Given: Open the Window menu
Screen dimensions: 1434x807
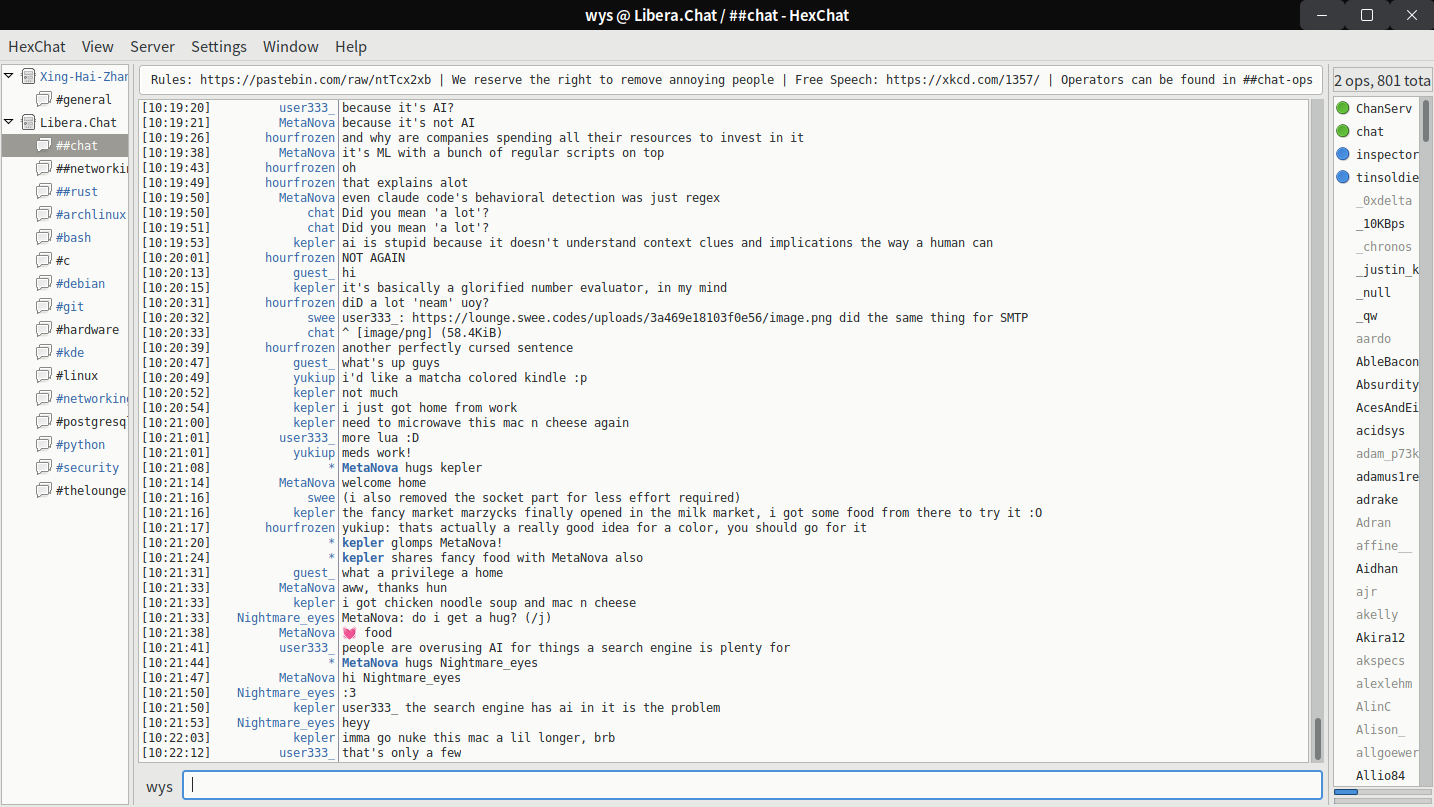Looking at the screenshot, I should click(x=290, y=46).
